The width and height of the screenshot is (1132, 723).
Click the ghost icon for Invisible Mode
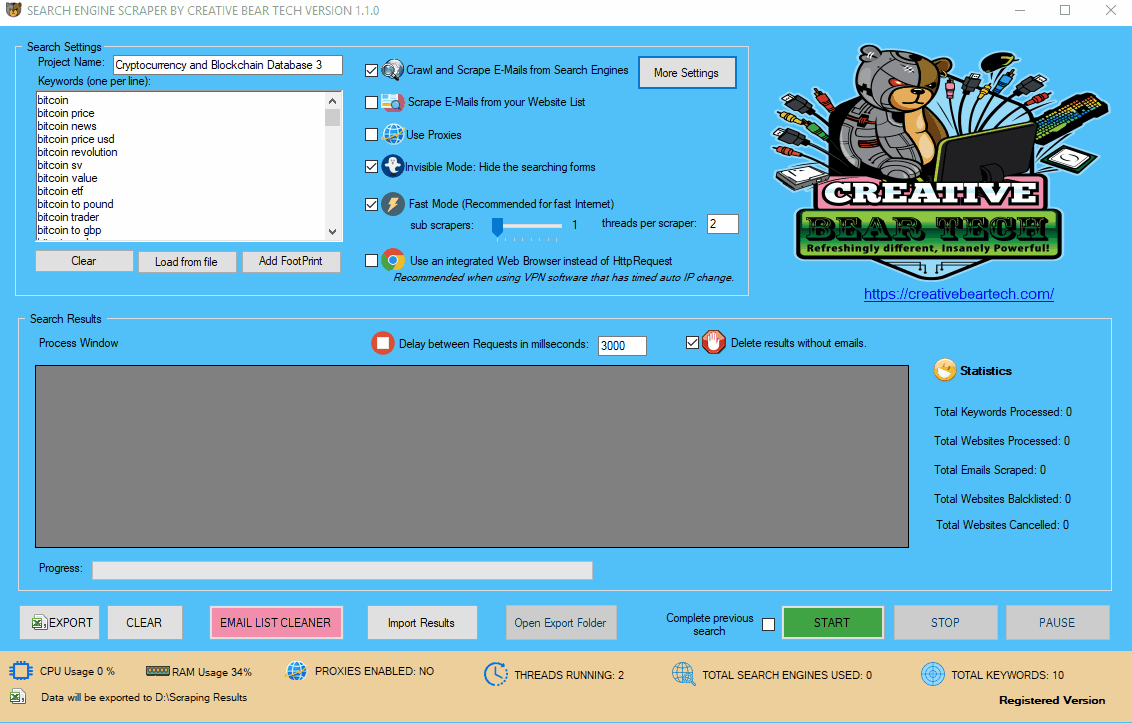click(x=392, y=166)
